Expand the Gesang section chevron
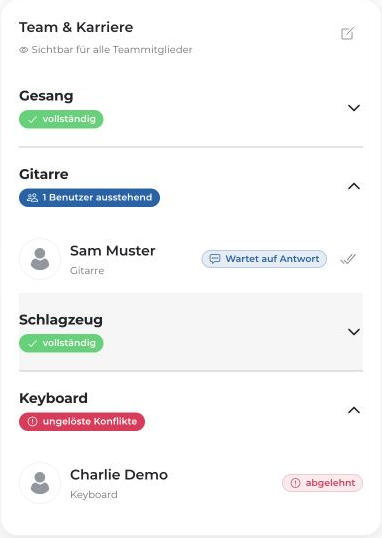382x538 pixels. tap(354, 108)
